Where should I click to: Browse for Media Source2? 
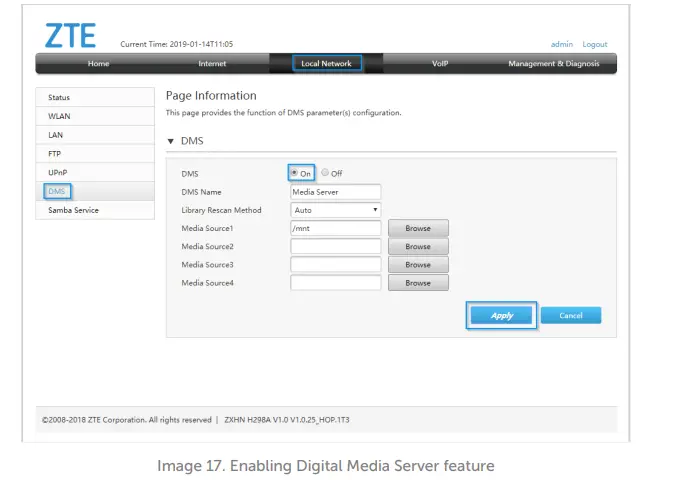click(x=418, y=247)
